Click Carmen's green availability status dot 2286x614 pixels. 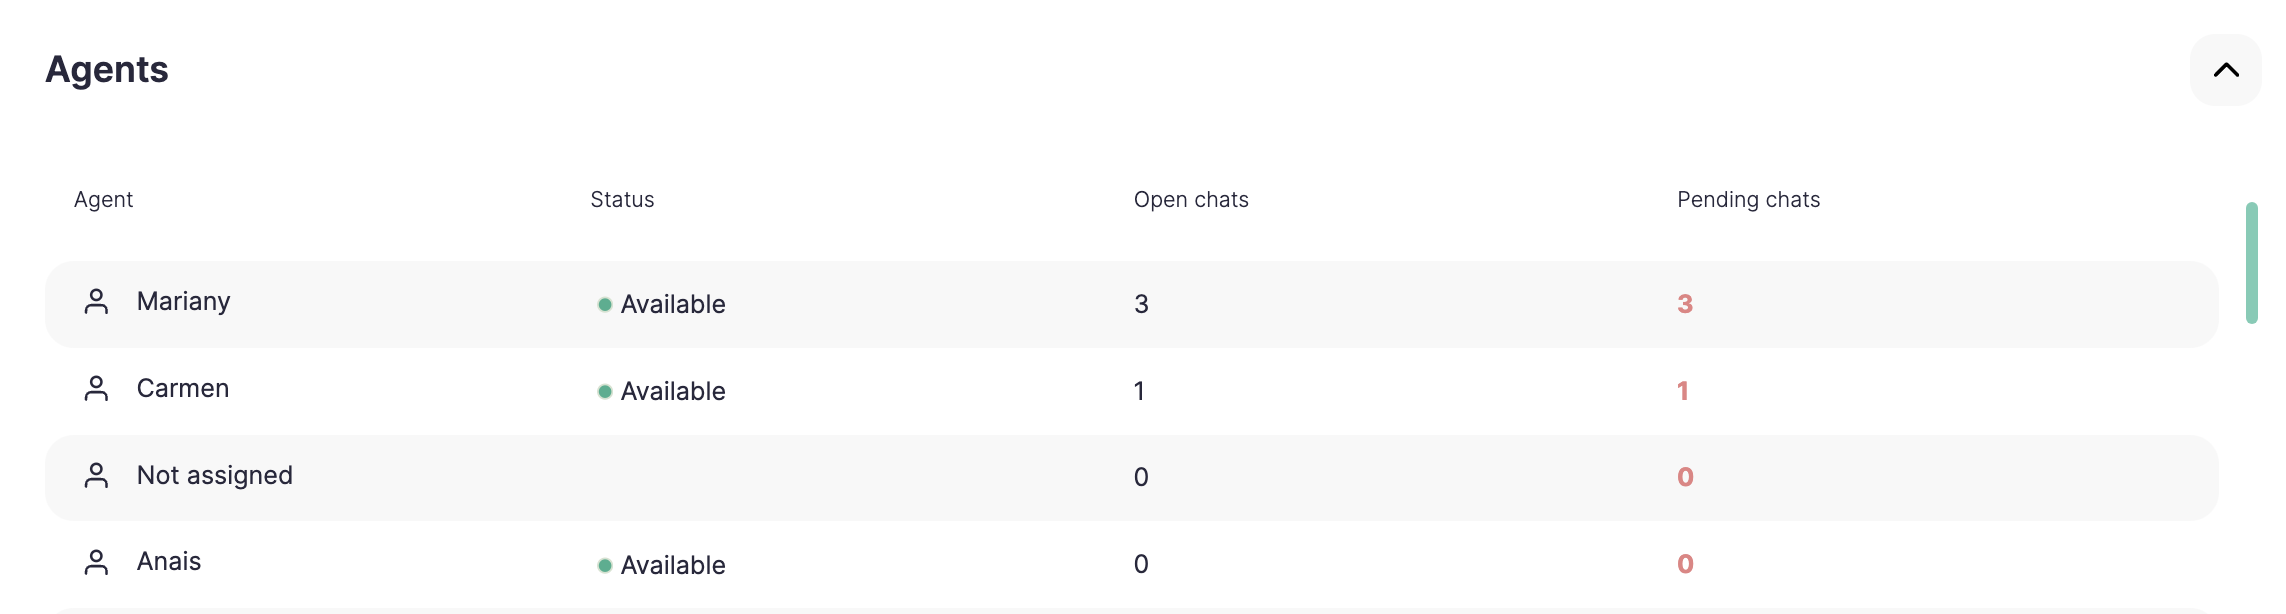pyautogui.click(x=605, y=392)
